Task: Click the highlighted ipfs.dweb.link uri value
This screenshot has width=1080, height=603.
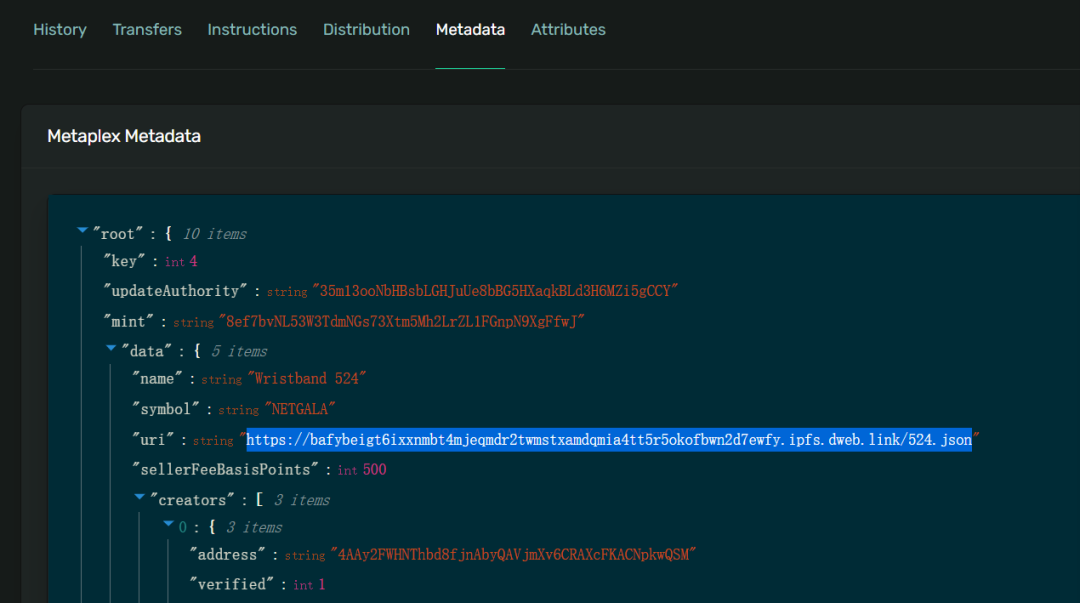Action: point(609,440)
